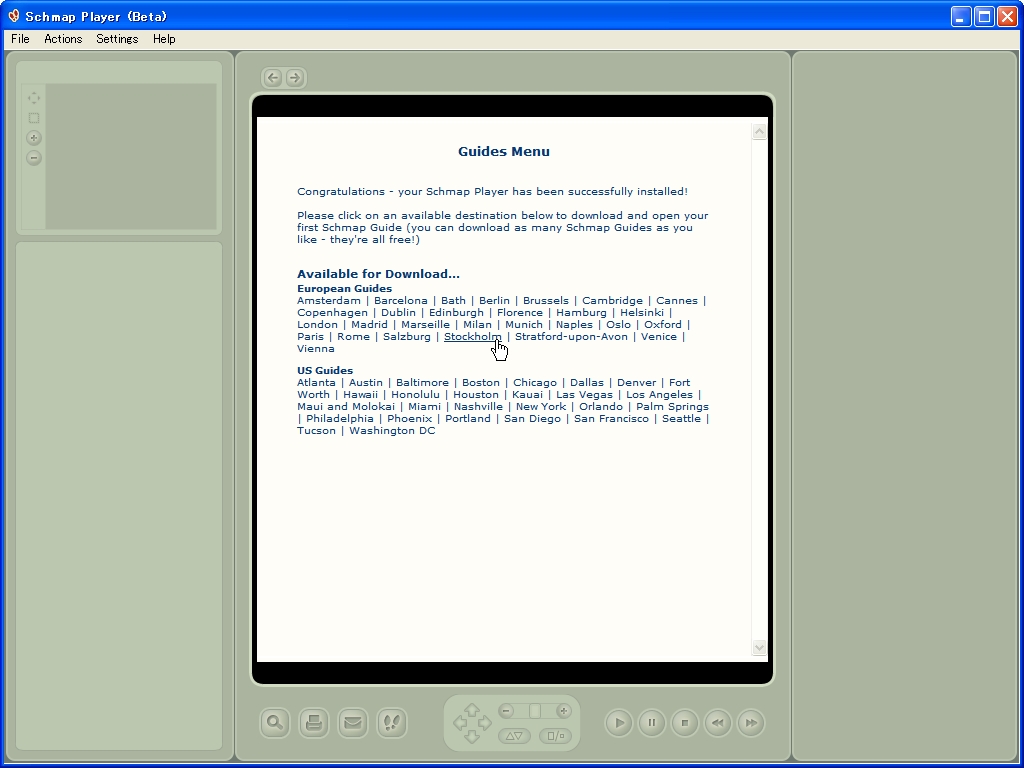Select the Paris guide
The height and width of the screenshot is (768, 1024).
(310, 337)
